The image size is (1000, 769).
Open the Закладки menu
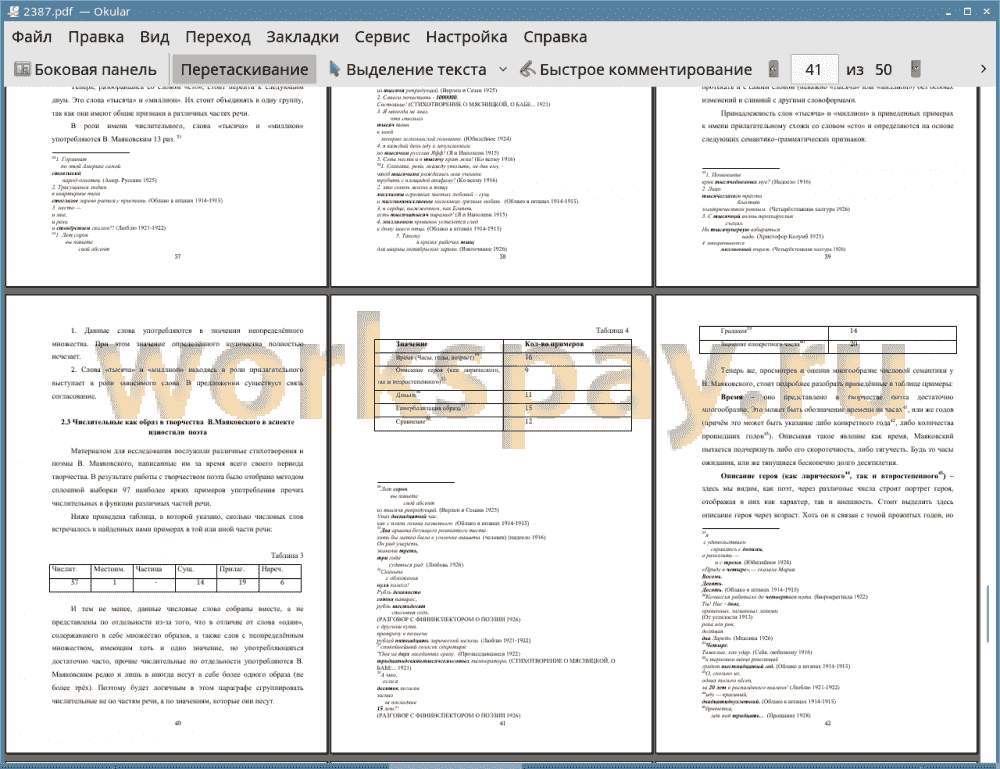click(302, 37)
